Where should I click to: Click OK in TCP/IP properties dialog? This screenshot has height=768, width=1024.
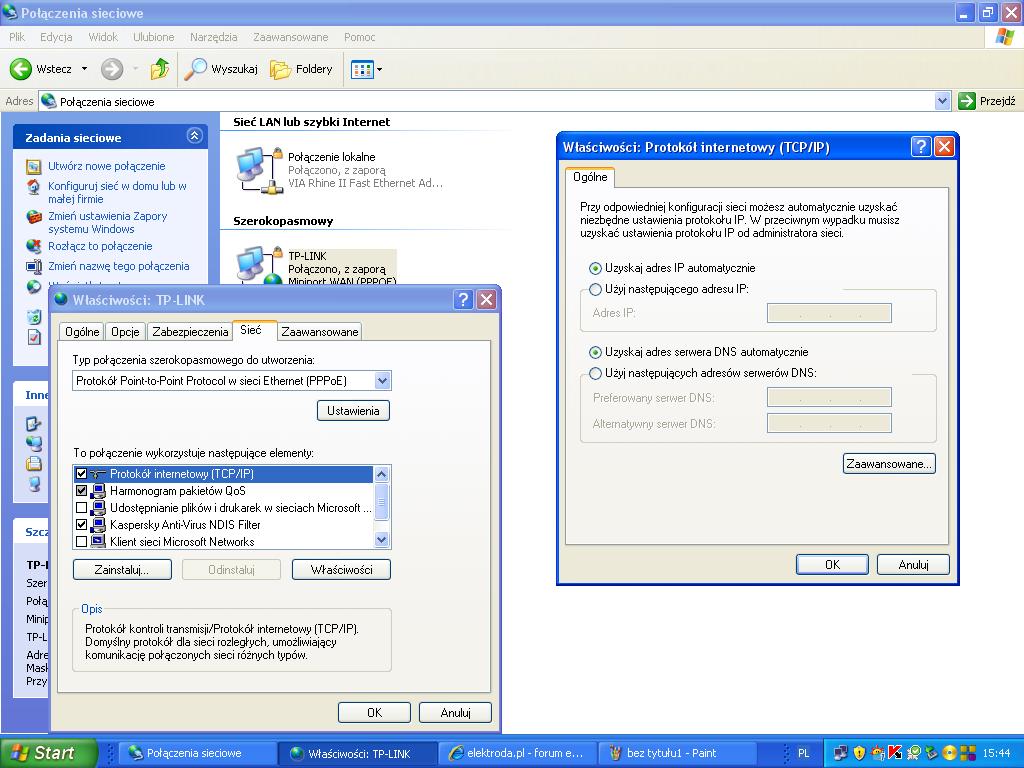coord(832,564)
